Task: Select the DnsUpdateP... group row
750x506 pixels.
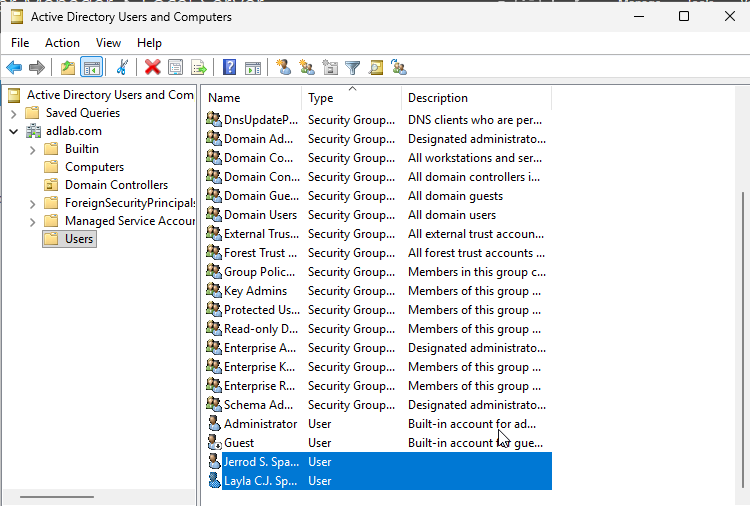Action: coord(378,120)
